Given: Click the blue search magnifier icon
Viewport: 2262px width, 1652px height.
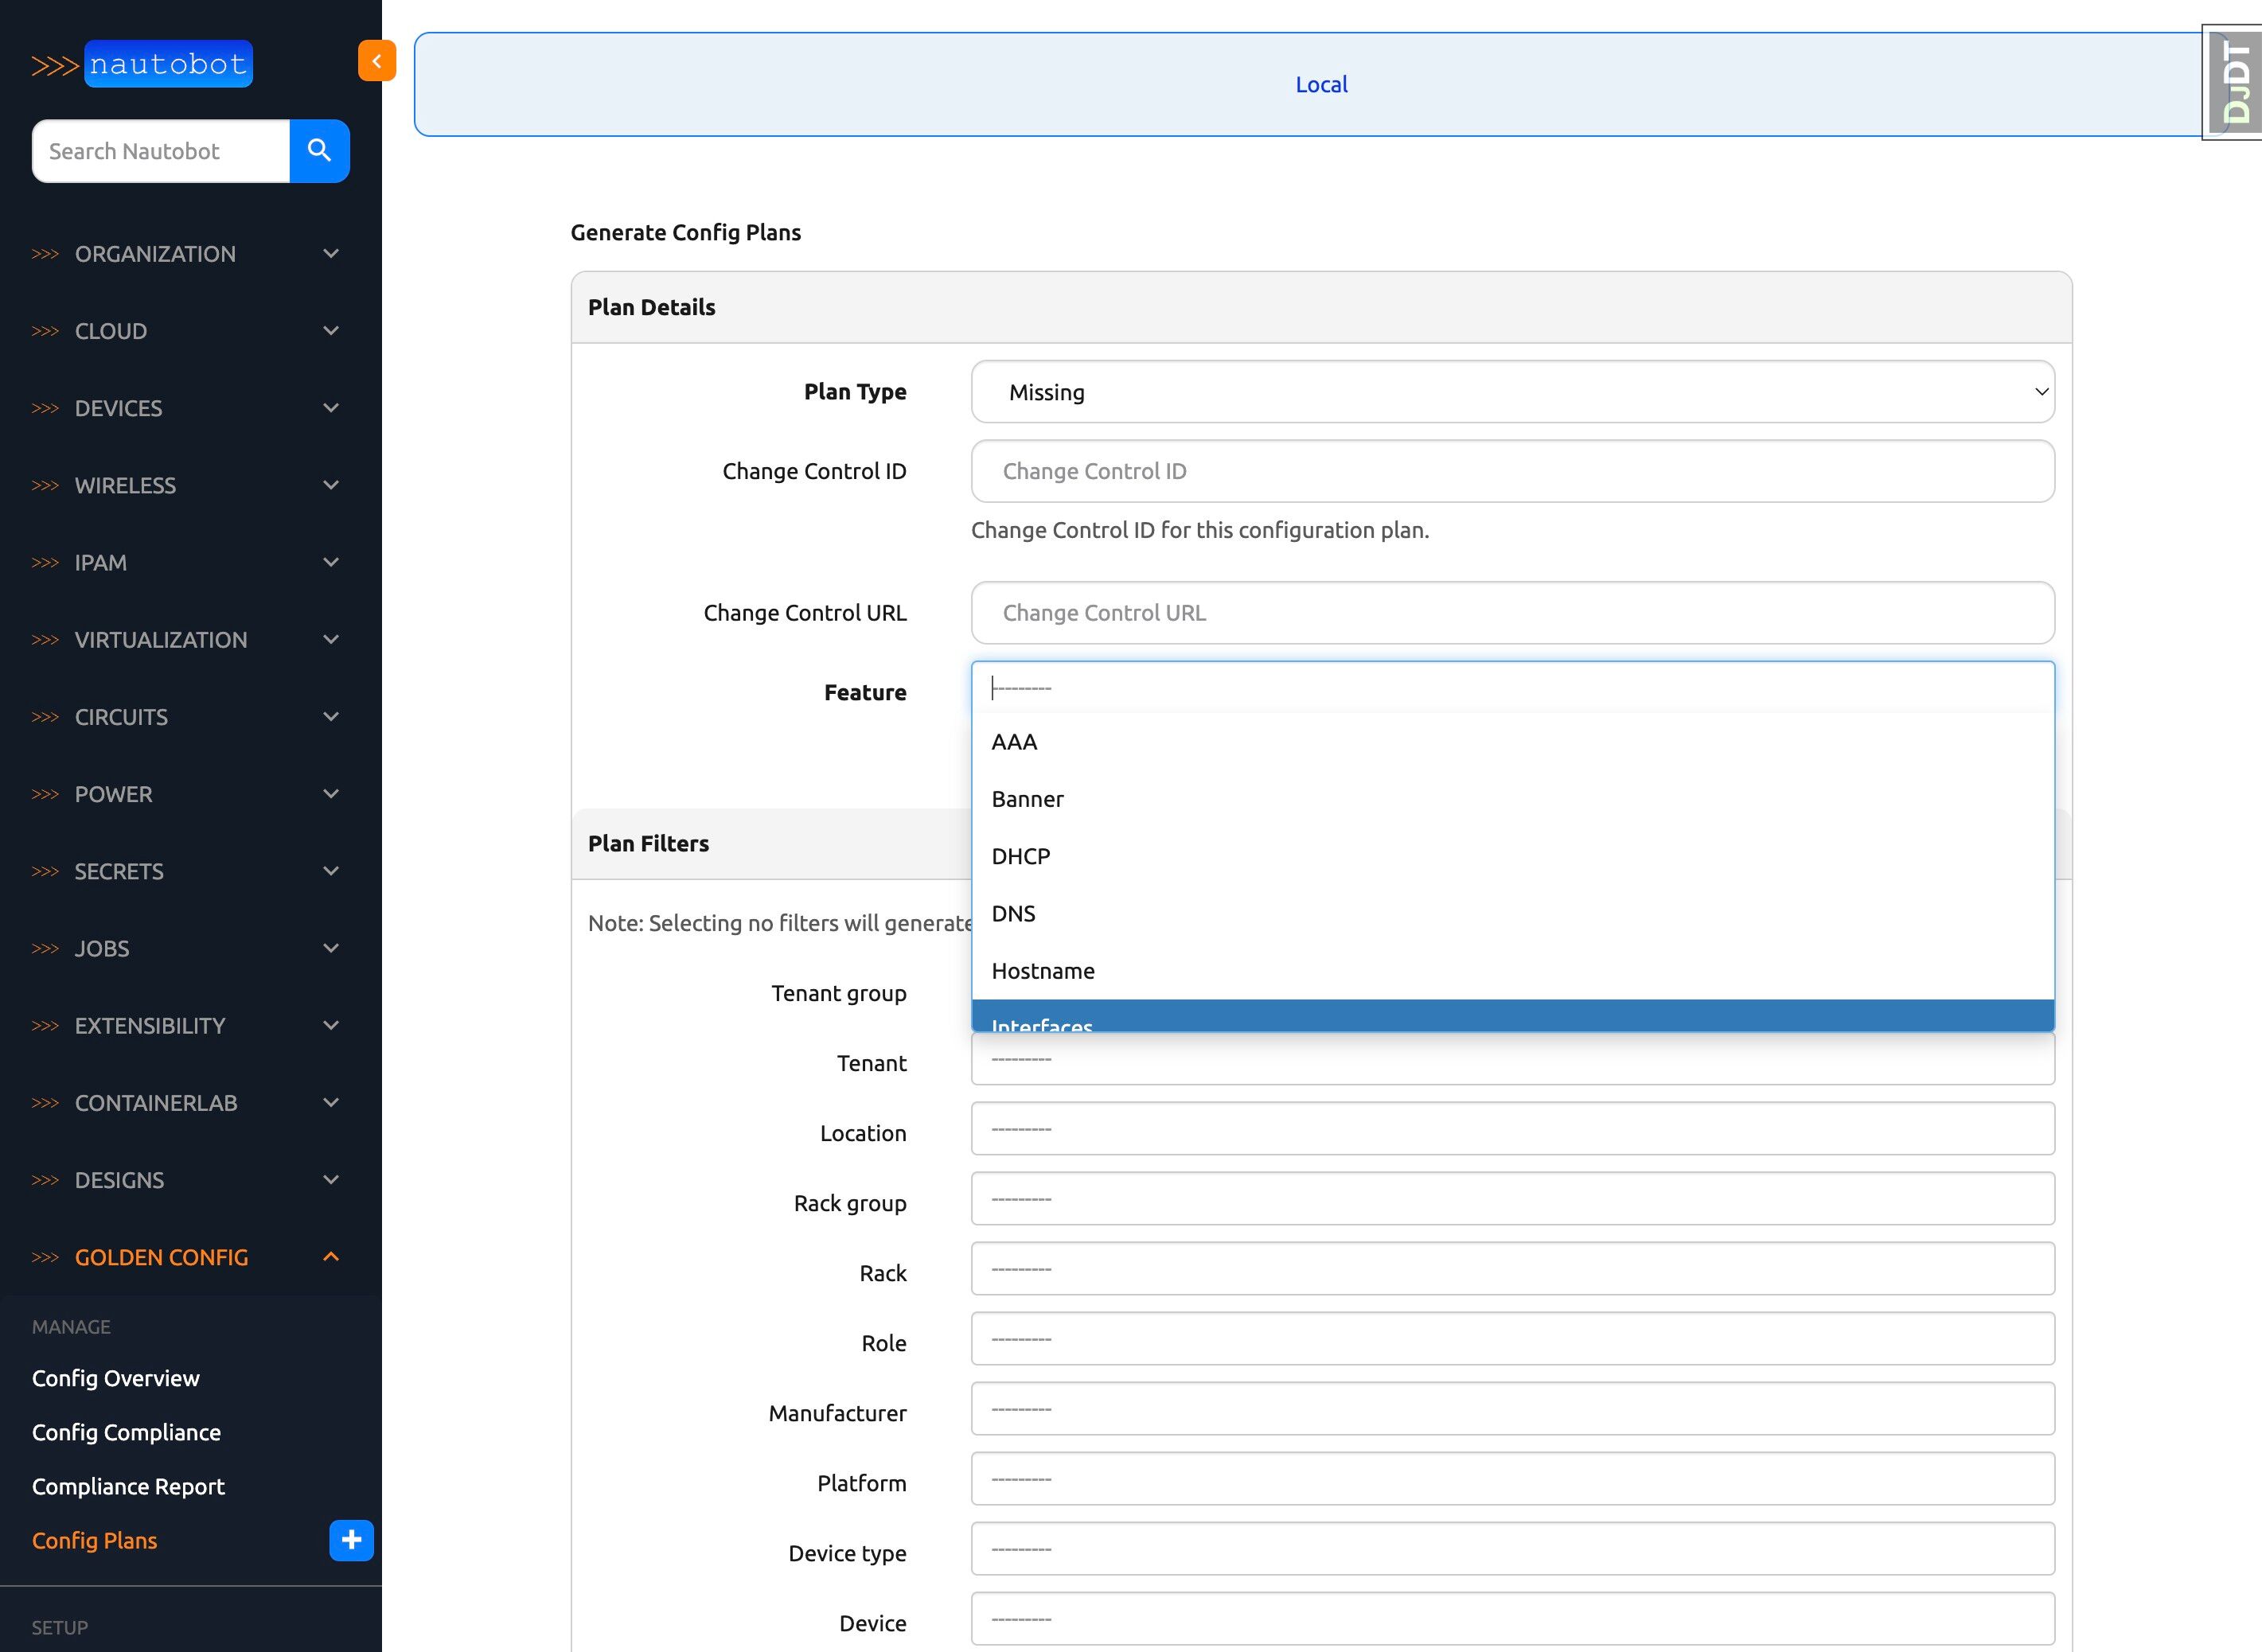Looking at the screenshot, I should coord(319,151).
